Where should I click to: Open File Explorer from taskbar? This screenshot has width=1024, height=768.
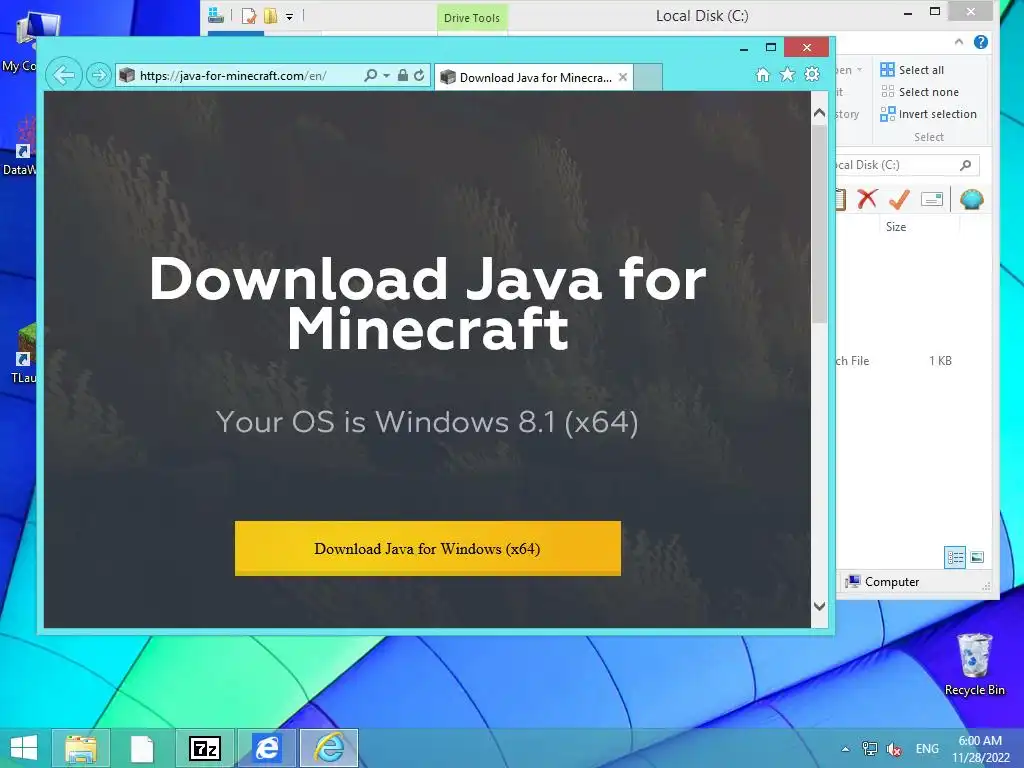pyautogui.click(x=81, y=748)
